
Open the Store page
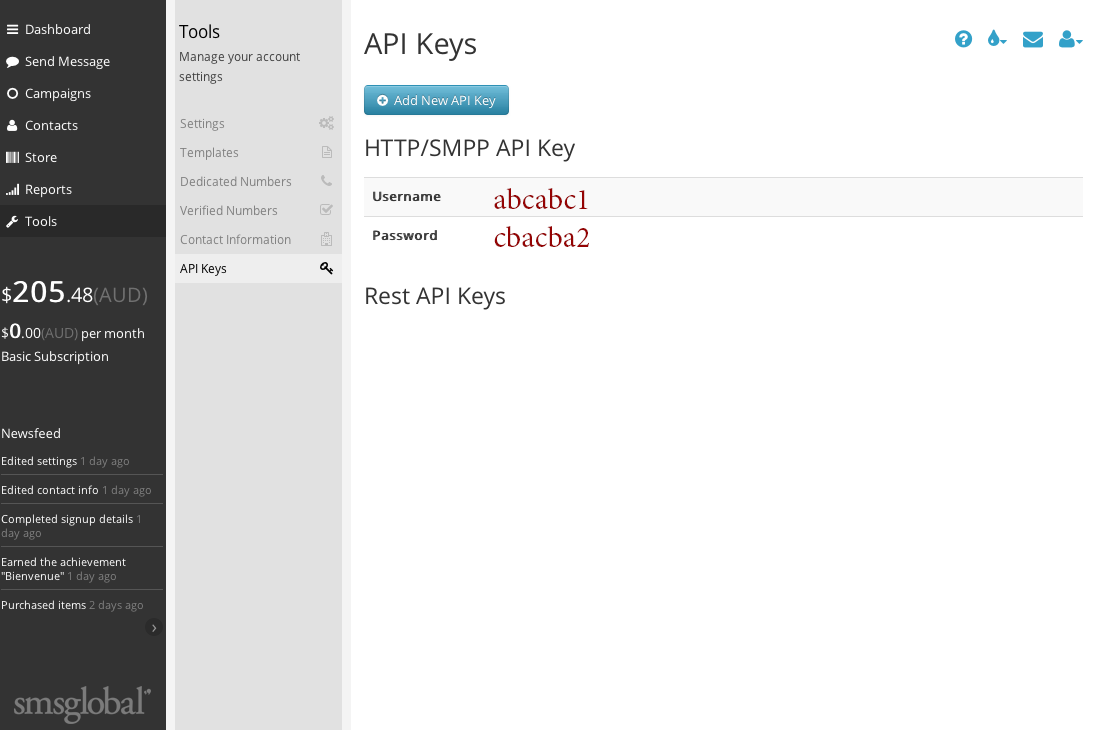tap(40, 158)
